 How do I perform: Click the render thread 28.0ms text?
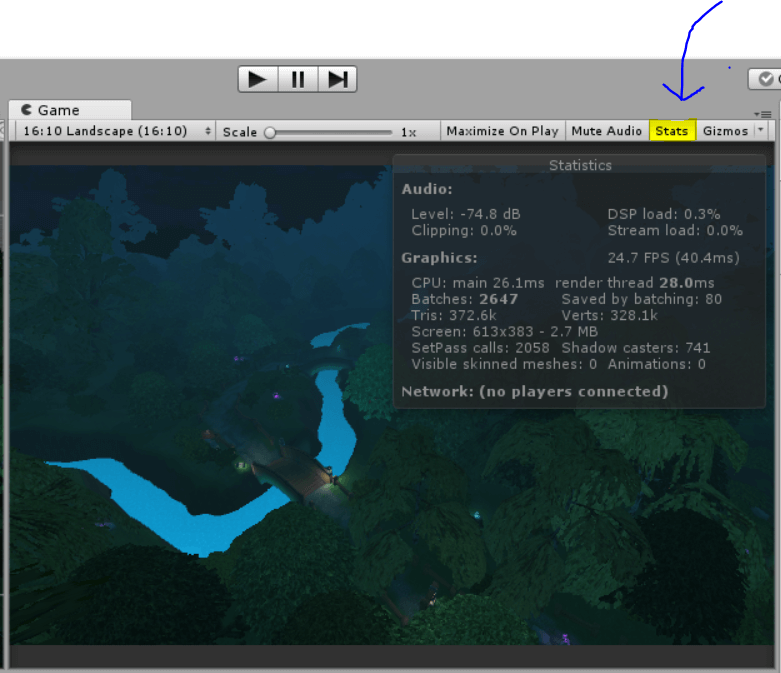click(x=635, y=283)
